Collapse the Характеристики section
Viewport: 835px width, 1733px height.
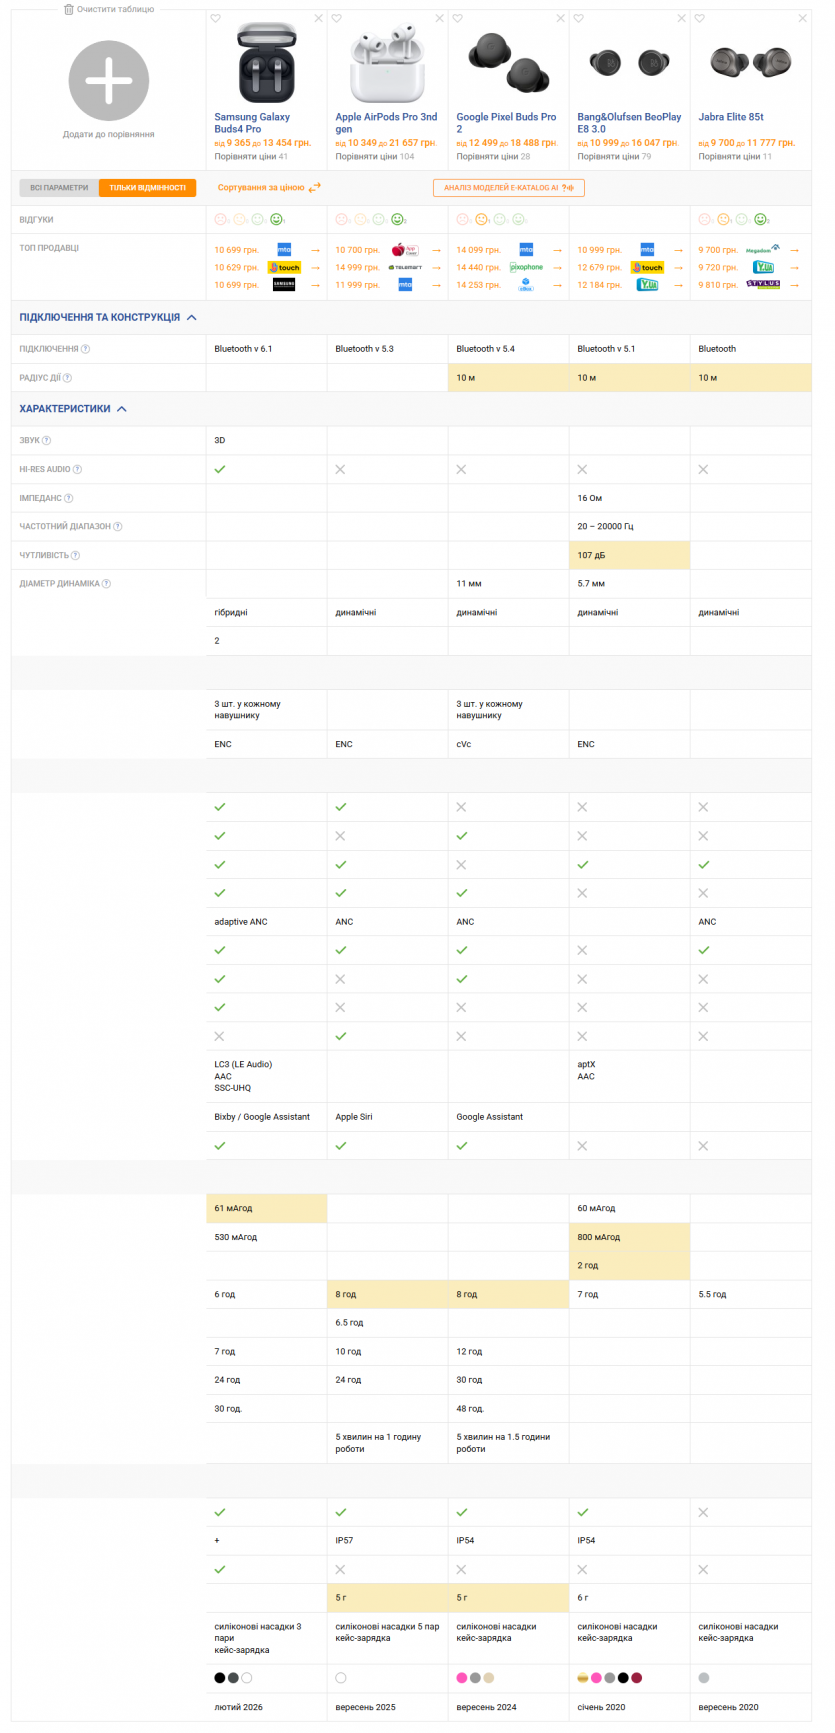coord(122,409)
